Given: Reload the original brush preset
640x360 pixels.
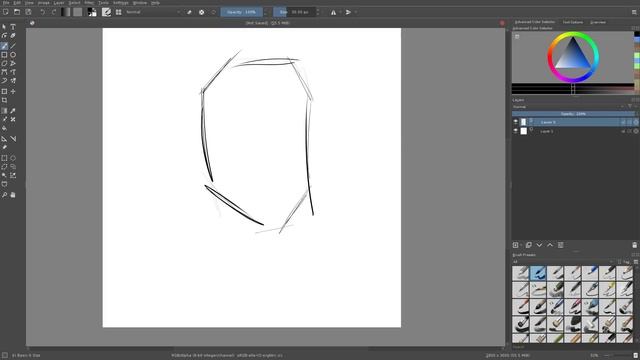Looking at the screenshot, I should click(x=213, y=12).
